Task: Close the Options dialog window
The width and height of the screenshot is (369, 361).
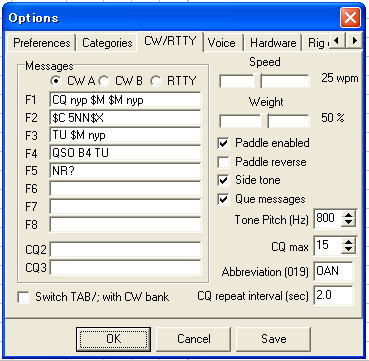Action: coord(350,18)
